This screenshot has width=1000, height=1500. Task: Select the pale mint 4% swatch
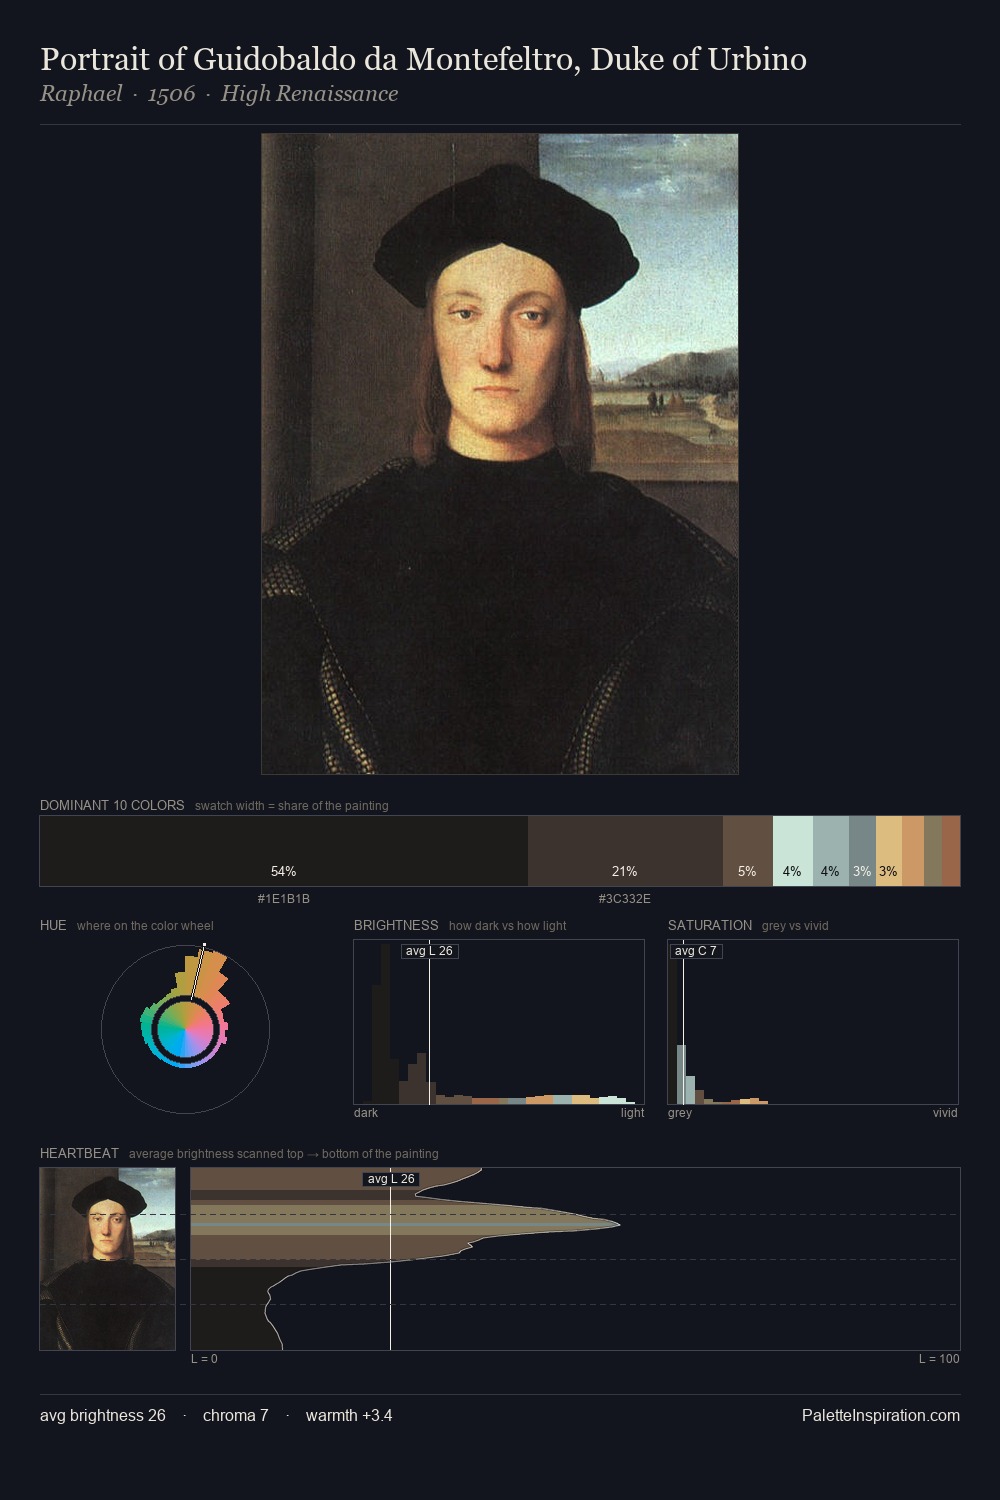pyautogui.click(x=793, y=851)
